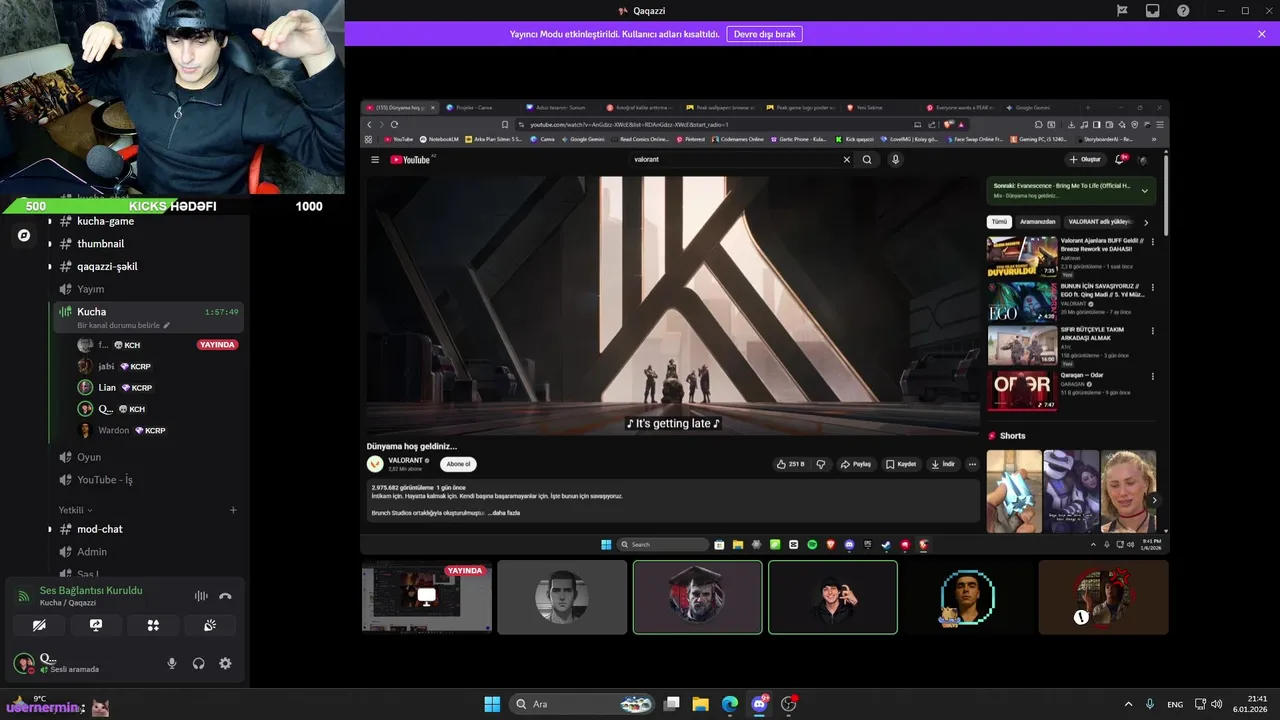
Task: Add channel with plus beside Yetkili
Action: [x=233, y=510]
